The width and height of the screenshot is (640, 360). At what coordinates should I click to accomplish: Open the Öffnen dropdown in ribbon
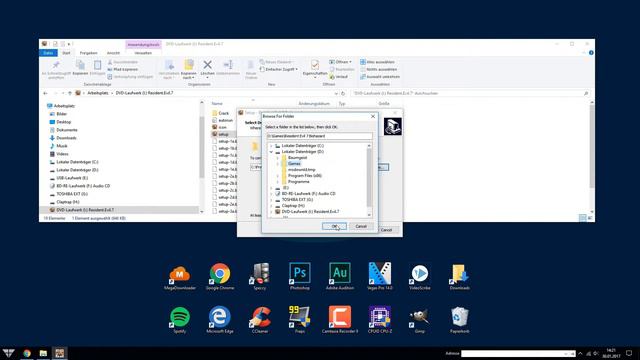340,62
